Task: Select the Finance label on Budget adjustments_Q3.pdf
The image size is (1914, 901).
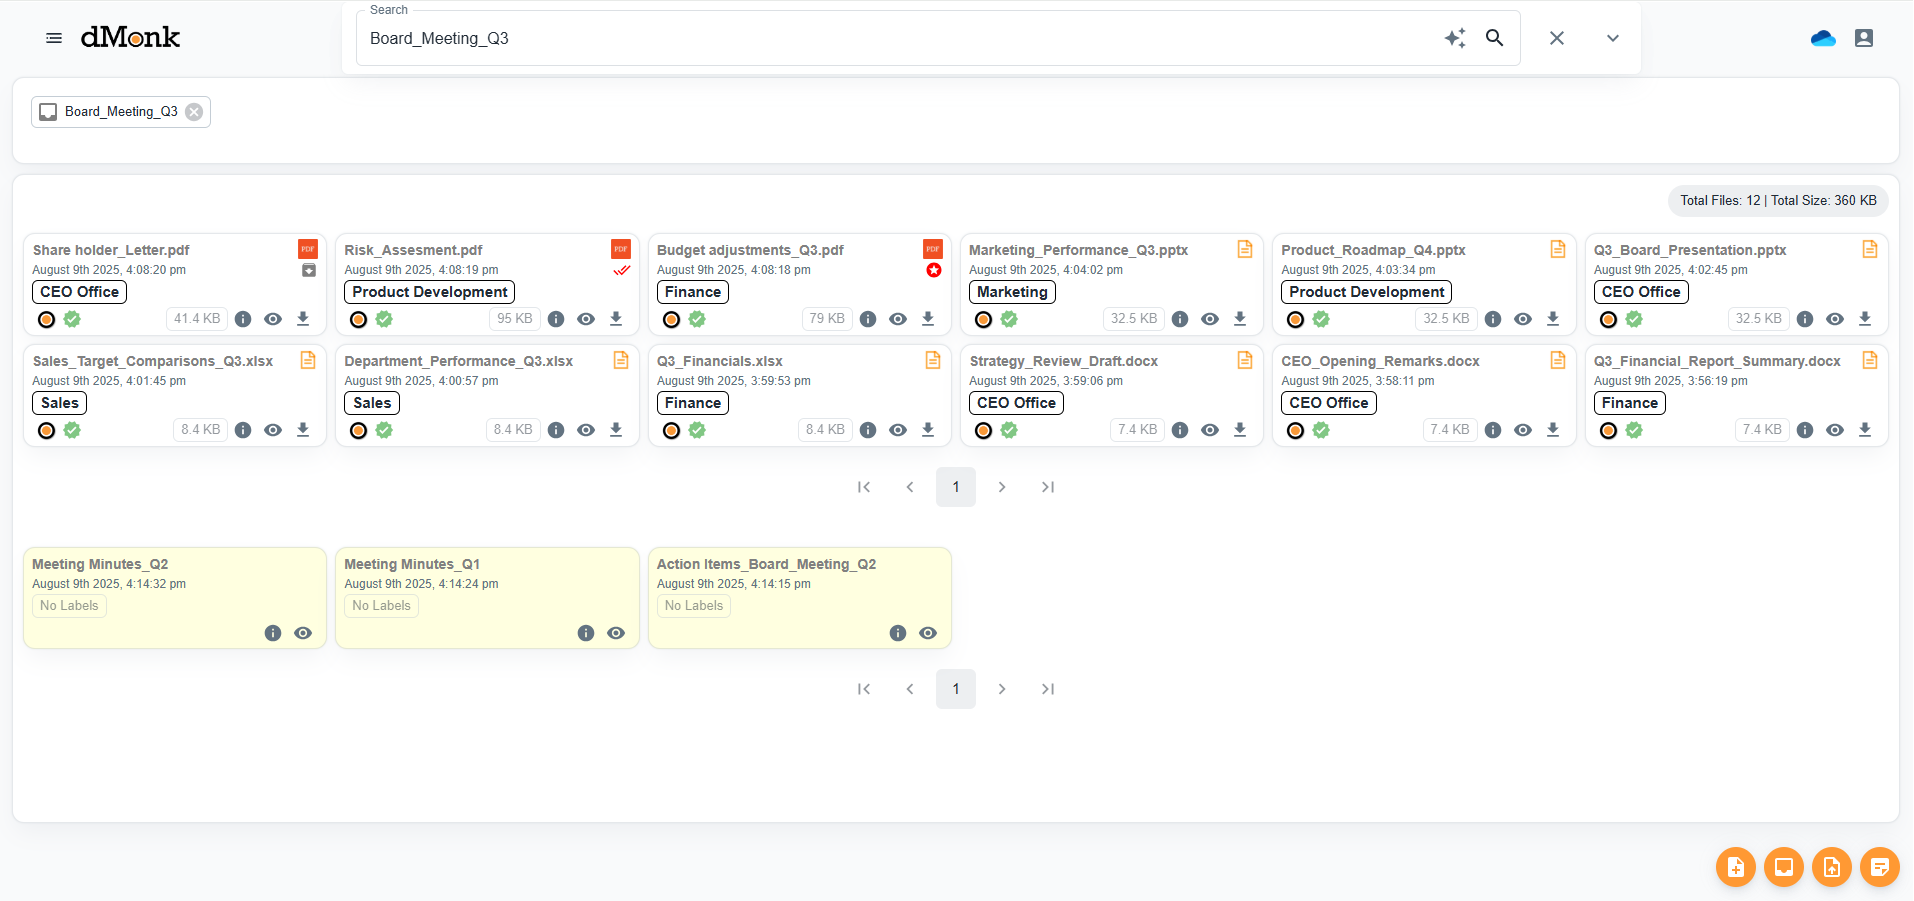Action: [691, 291]
